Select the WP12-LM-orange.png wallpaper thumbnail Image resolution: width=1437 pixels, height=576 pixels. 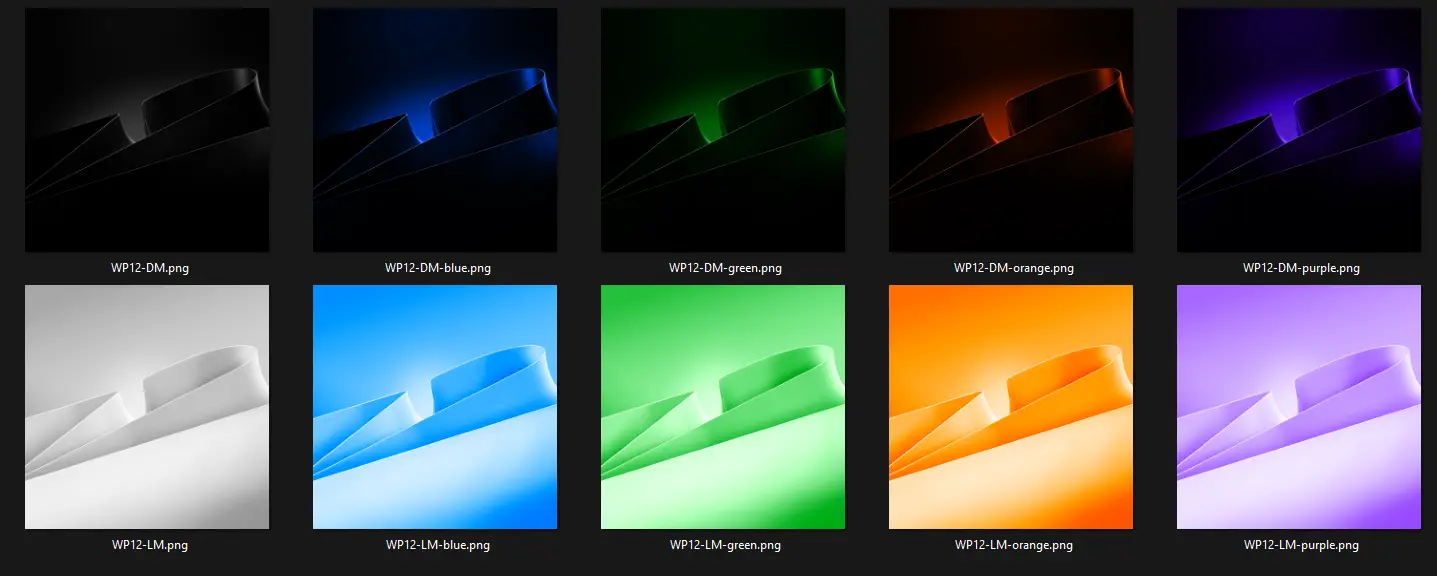pos(1011,407)
